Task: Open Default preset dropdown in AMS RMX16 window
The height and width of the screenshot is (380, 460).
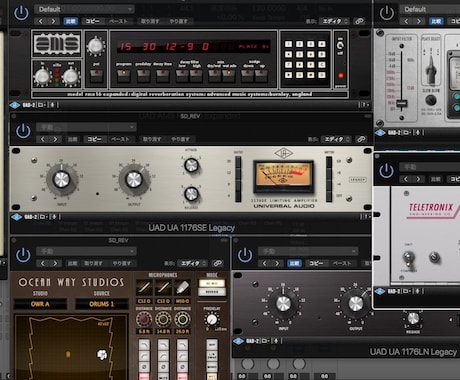Action: point(84,9)
